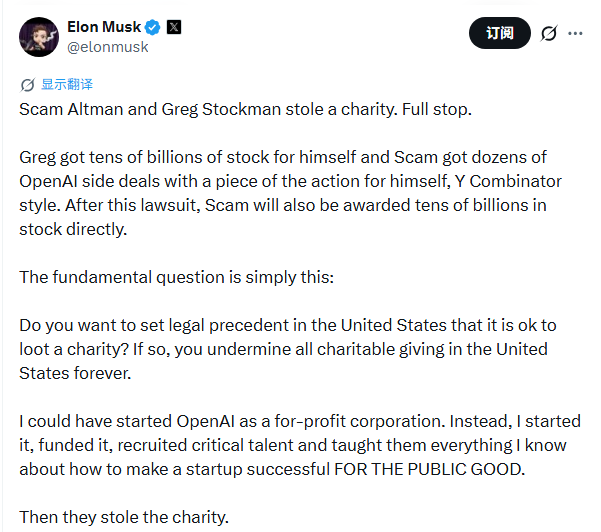Click the 显示翻译 show translation link
Screen dimensions: 601x532
point(67,85)
